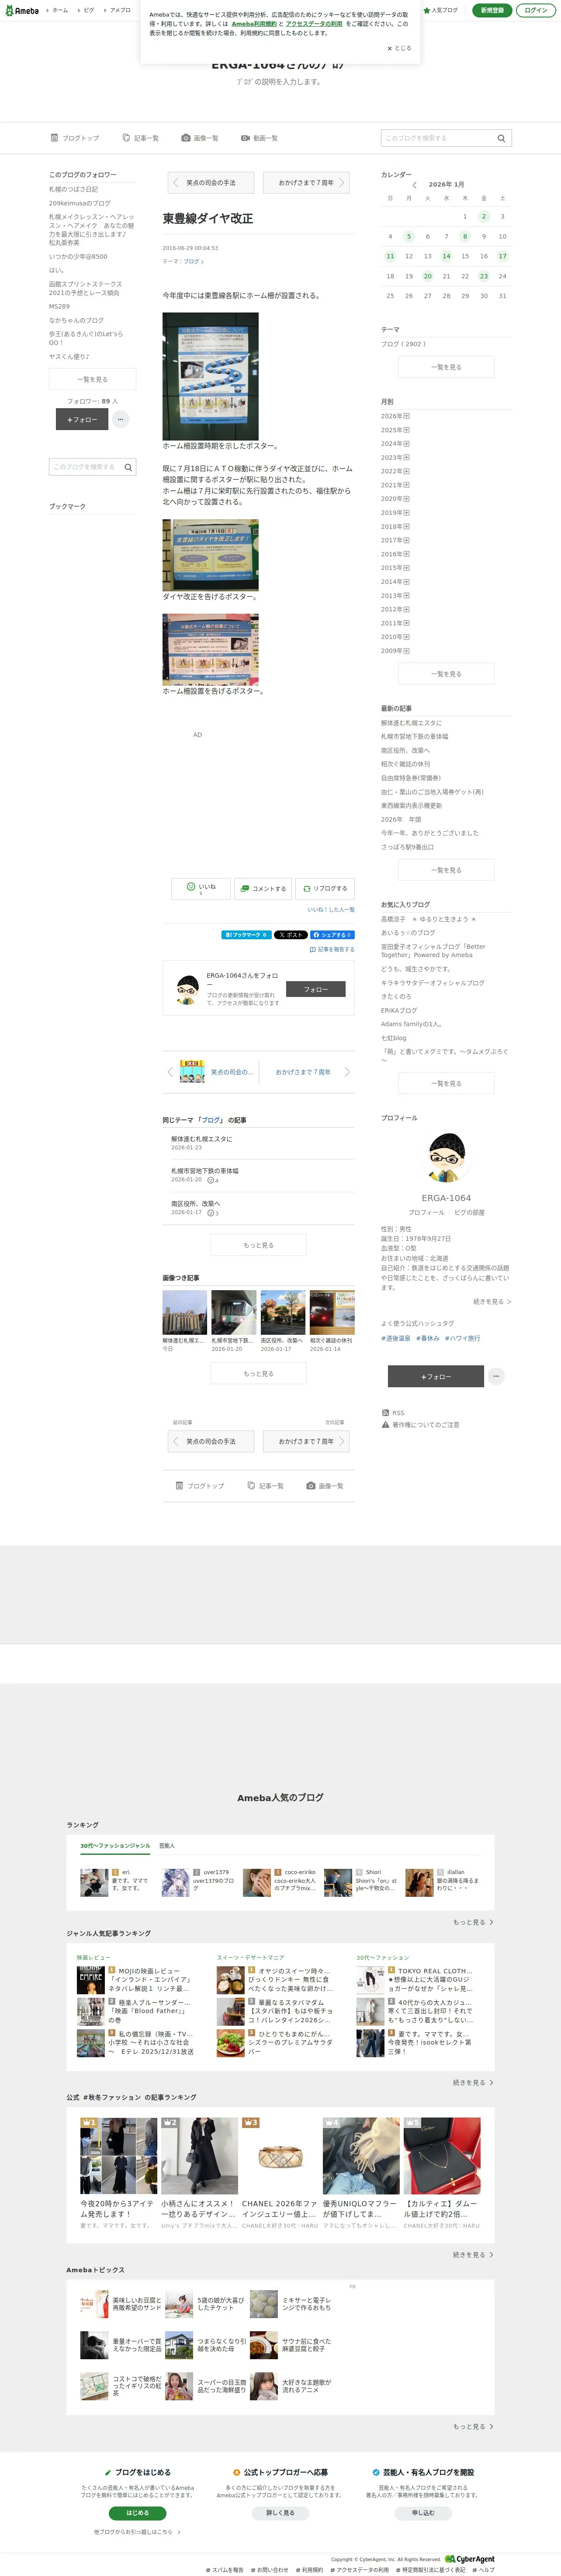Click the left sidebar search magnifier icon

click(x=129, y=467)
